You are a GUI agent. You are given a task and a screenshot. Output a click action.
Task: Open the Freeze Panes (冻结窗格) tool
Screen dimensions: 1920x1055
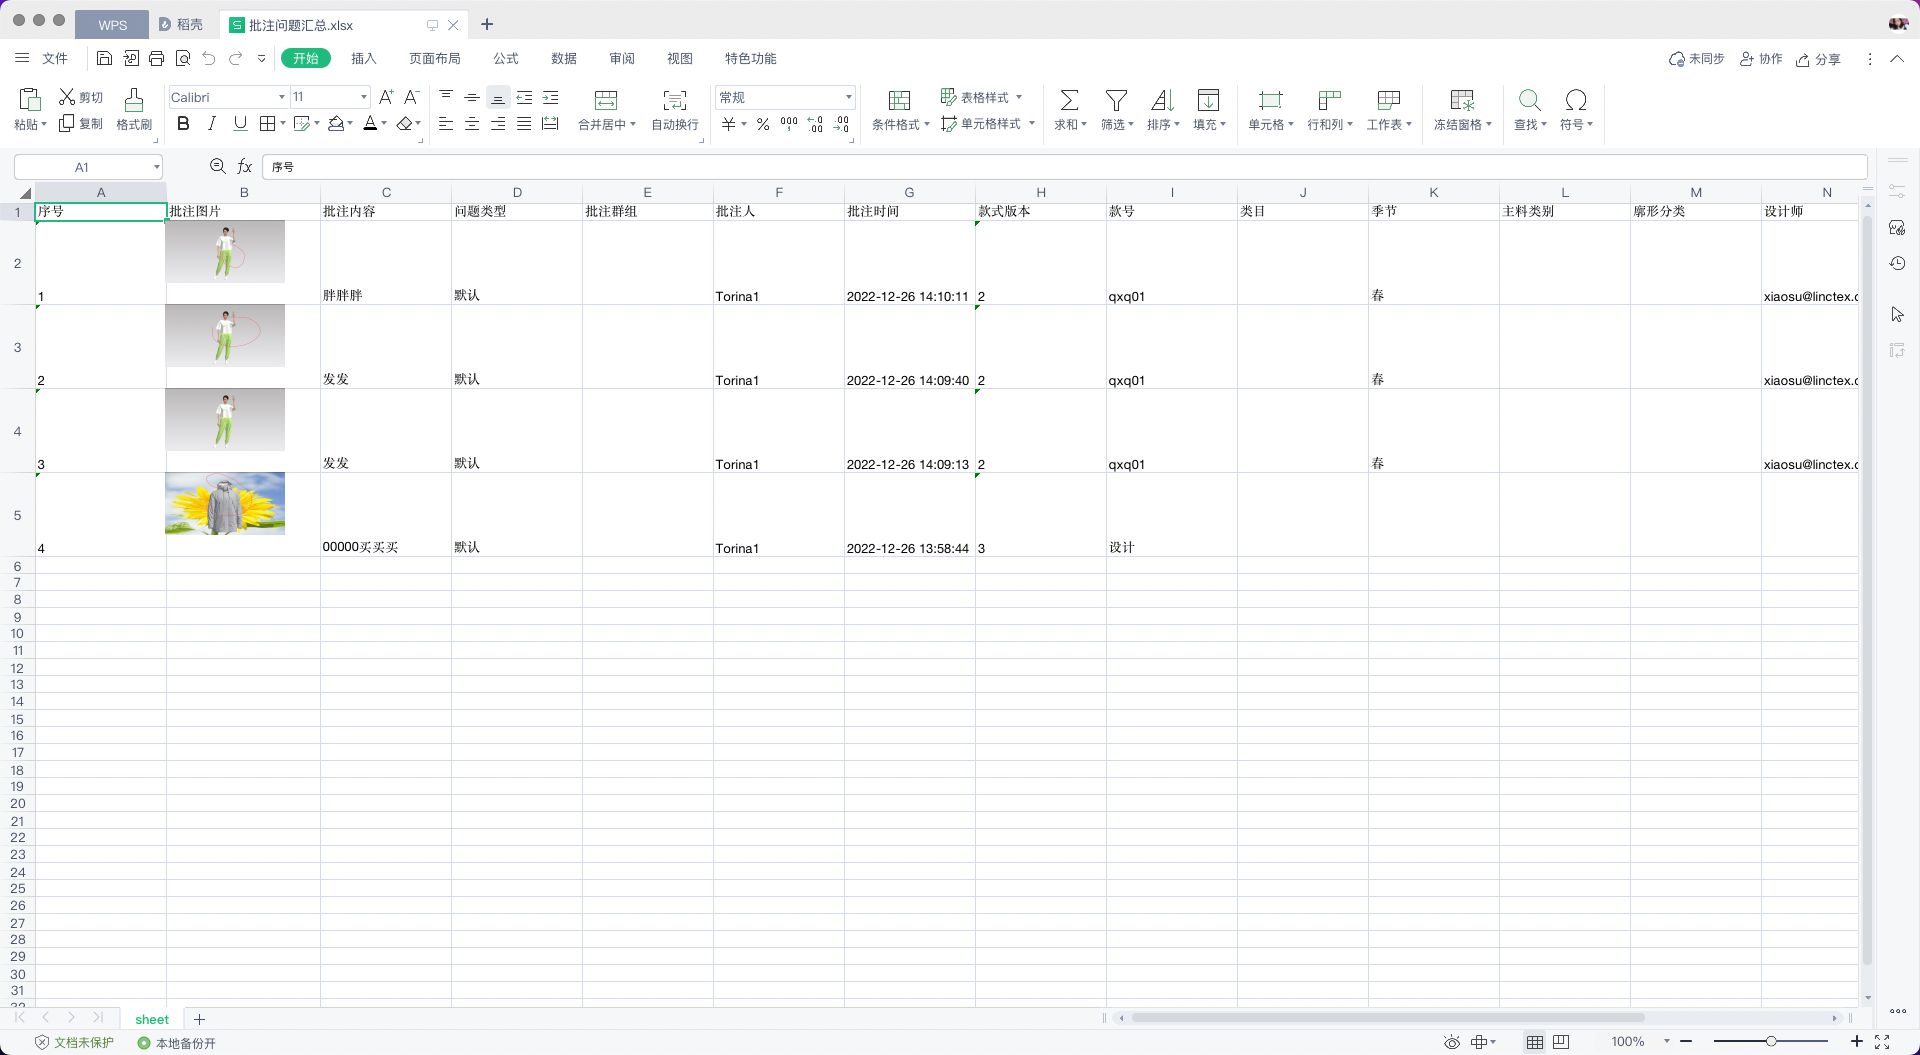click(x=1461, y=100)
